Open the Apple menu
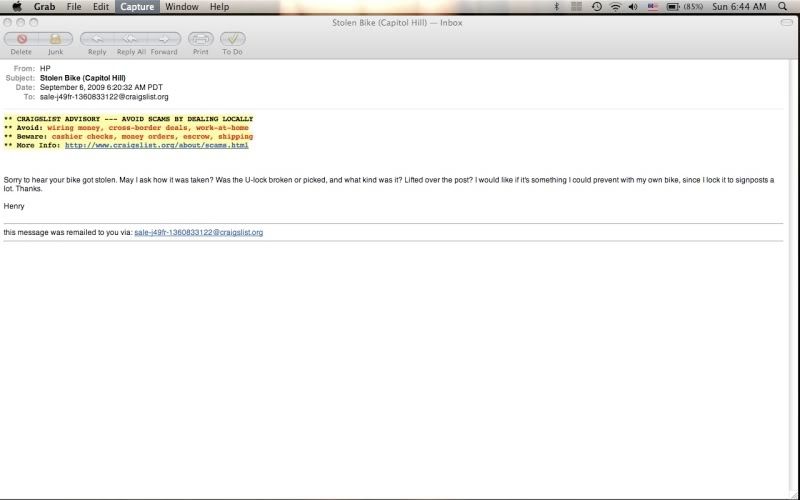800x500 pixels. 16,7
